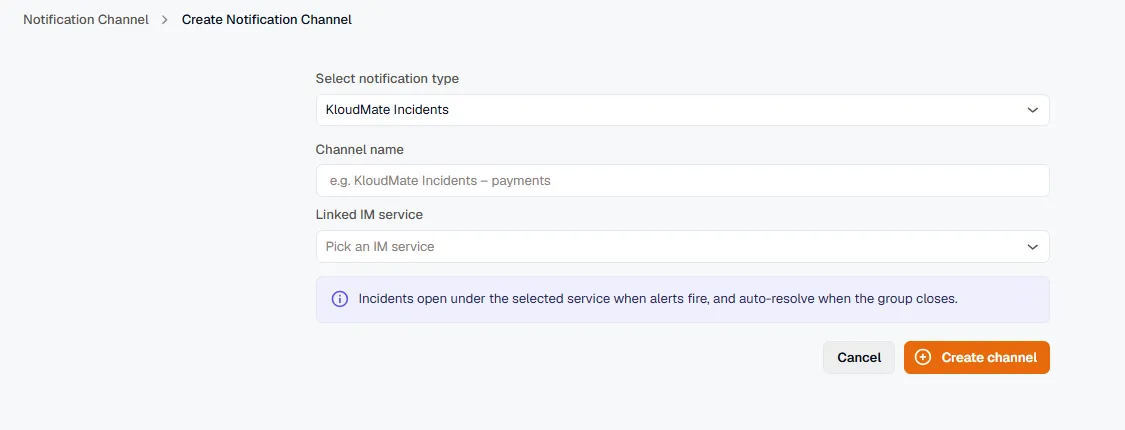This screenshot has width=1125, height=430.
Task: Click the plus circle icon on Create channel
Action: (923, 357)
